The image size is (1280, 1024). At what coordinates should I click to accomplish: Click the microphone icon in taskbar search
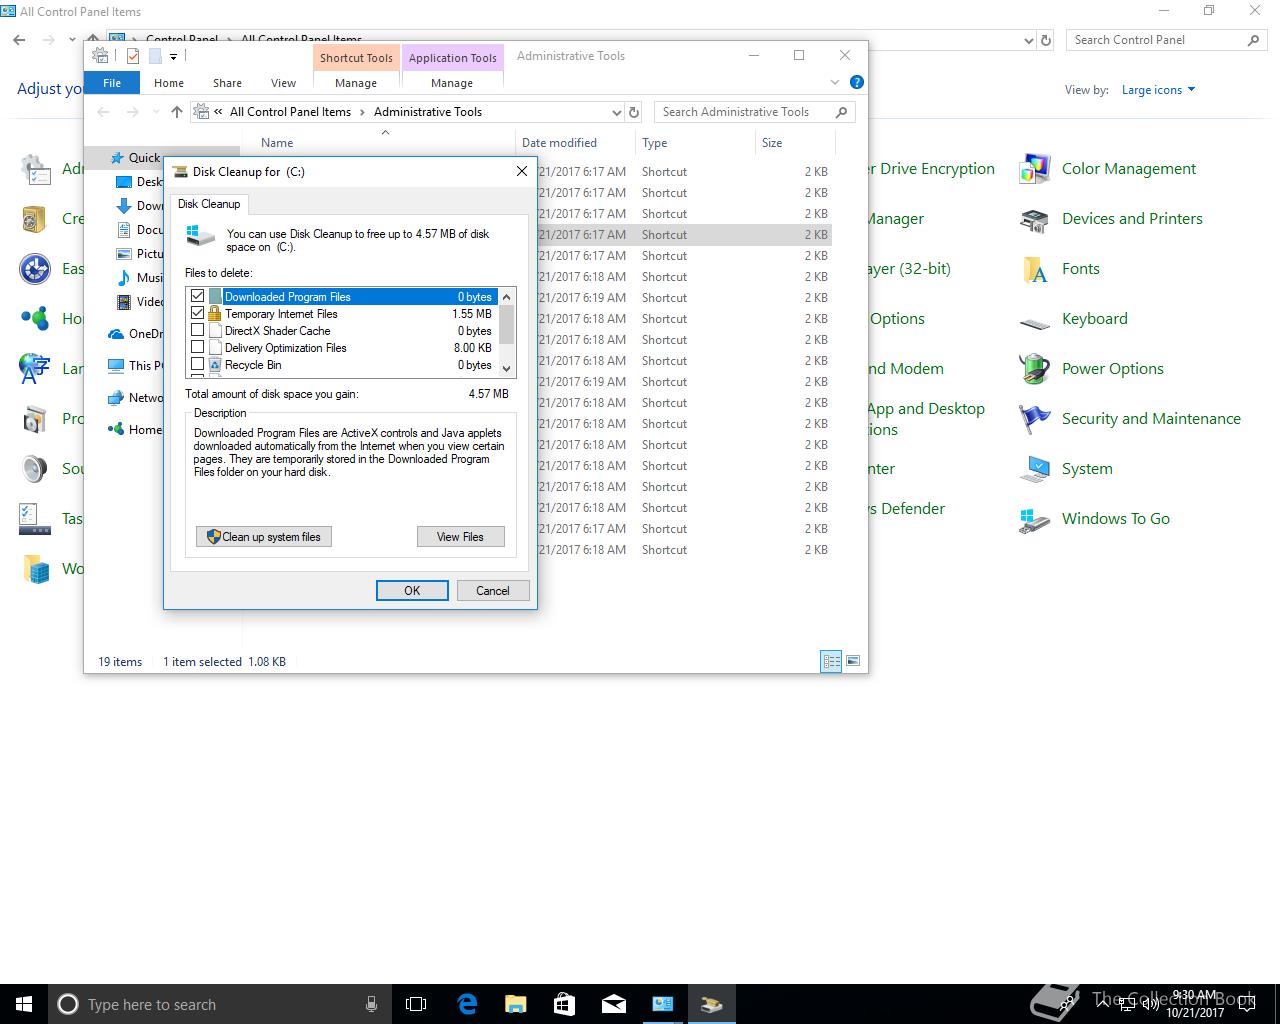coord(371,1004)
